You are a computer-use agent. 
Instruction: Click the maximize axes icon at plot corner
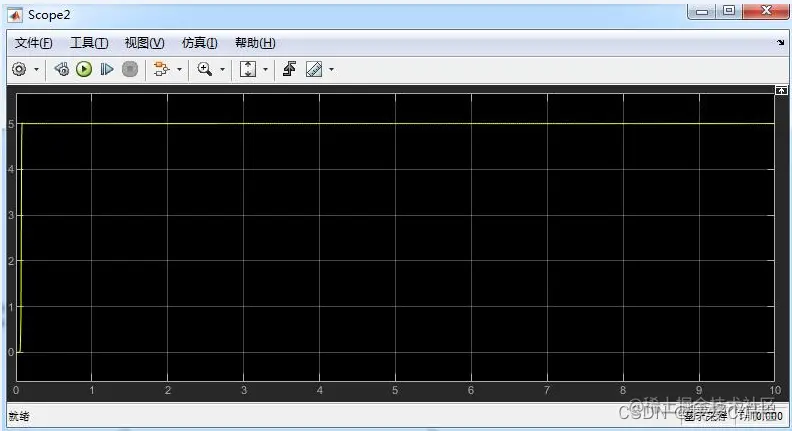(781, 90)
